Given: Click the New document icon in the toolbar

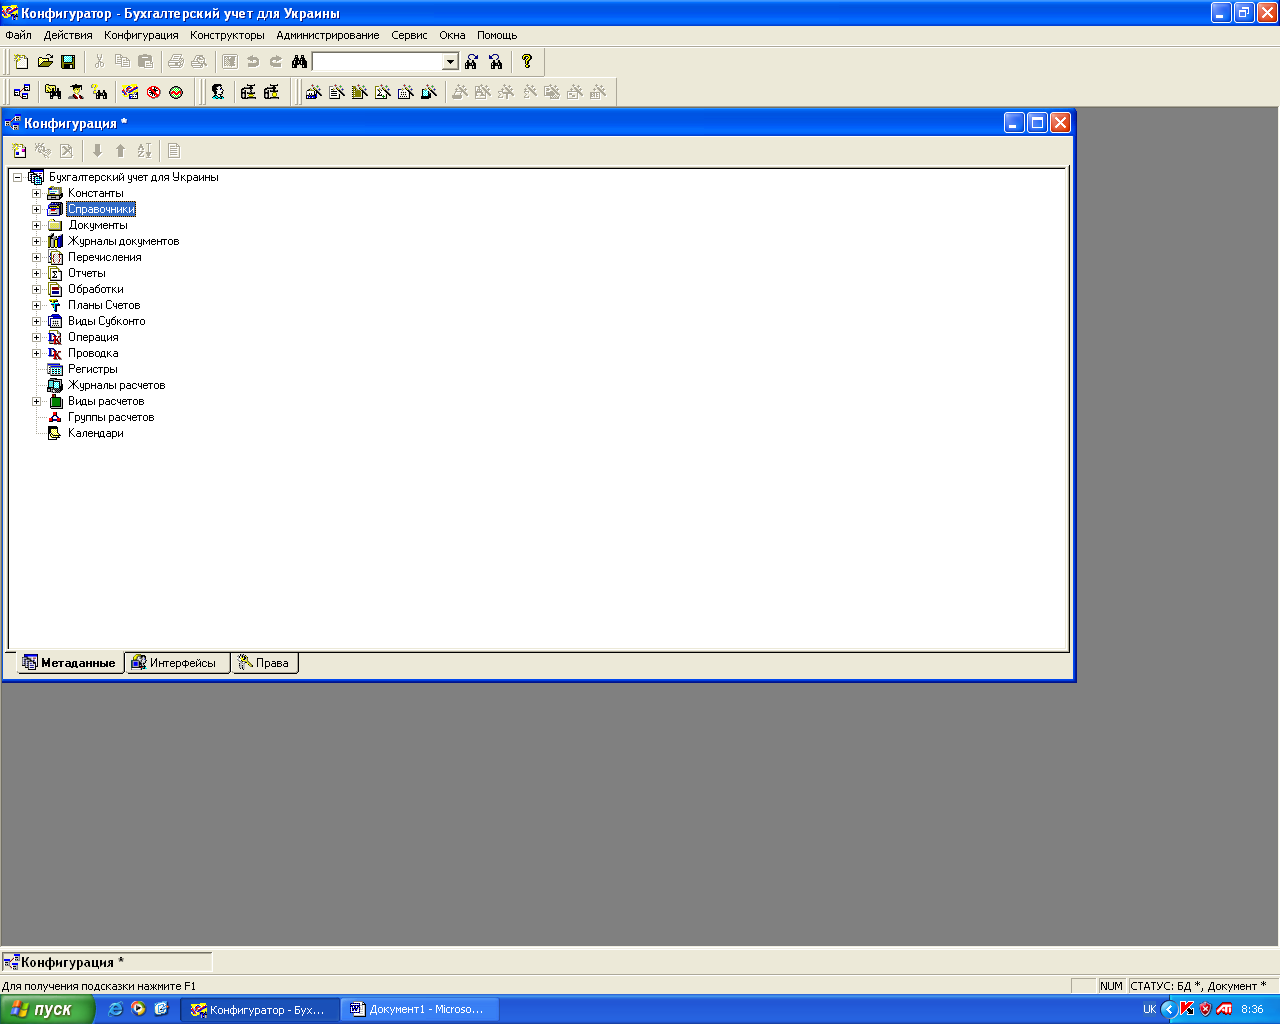Looking at the screenshot, I should tap(21, 62).
